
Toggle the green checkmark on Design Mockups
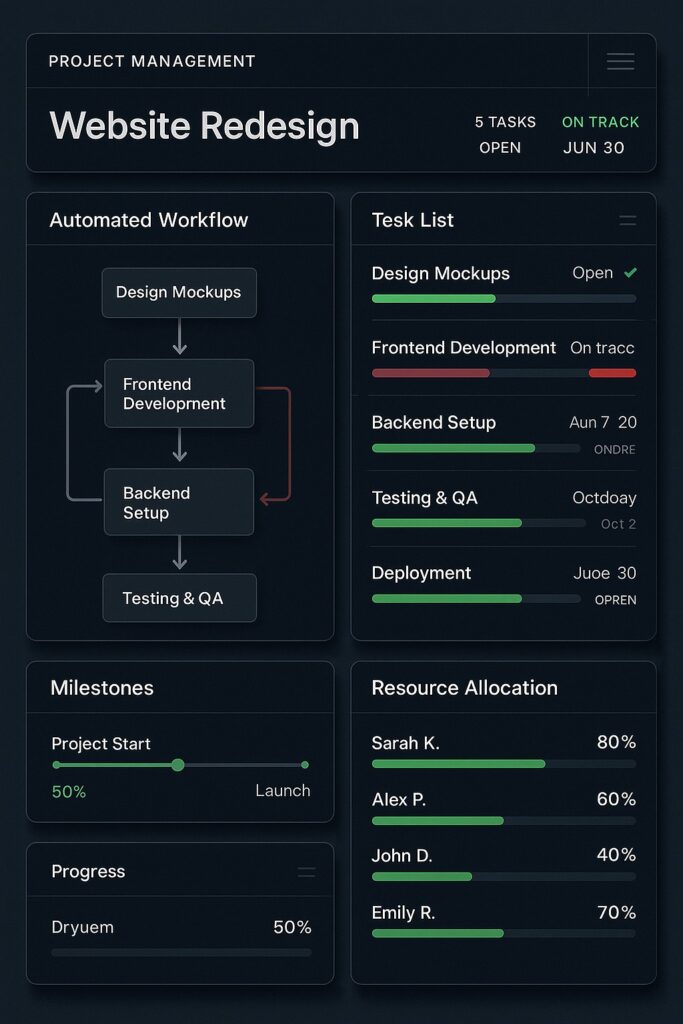(630, 273)
